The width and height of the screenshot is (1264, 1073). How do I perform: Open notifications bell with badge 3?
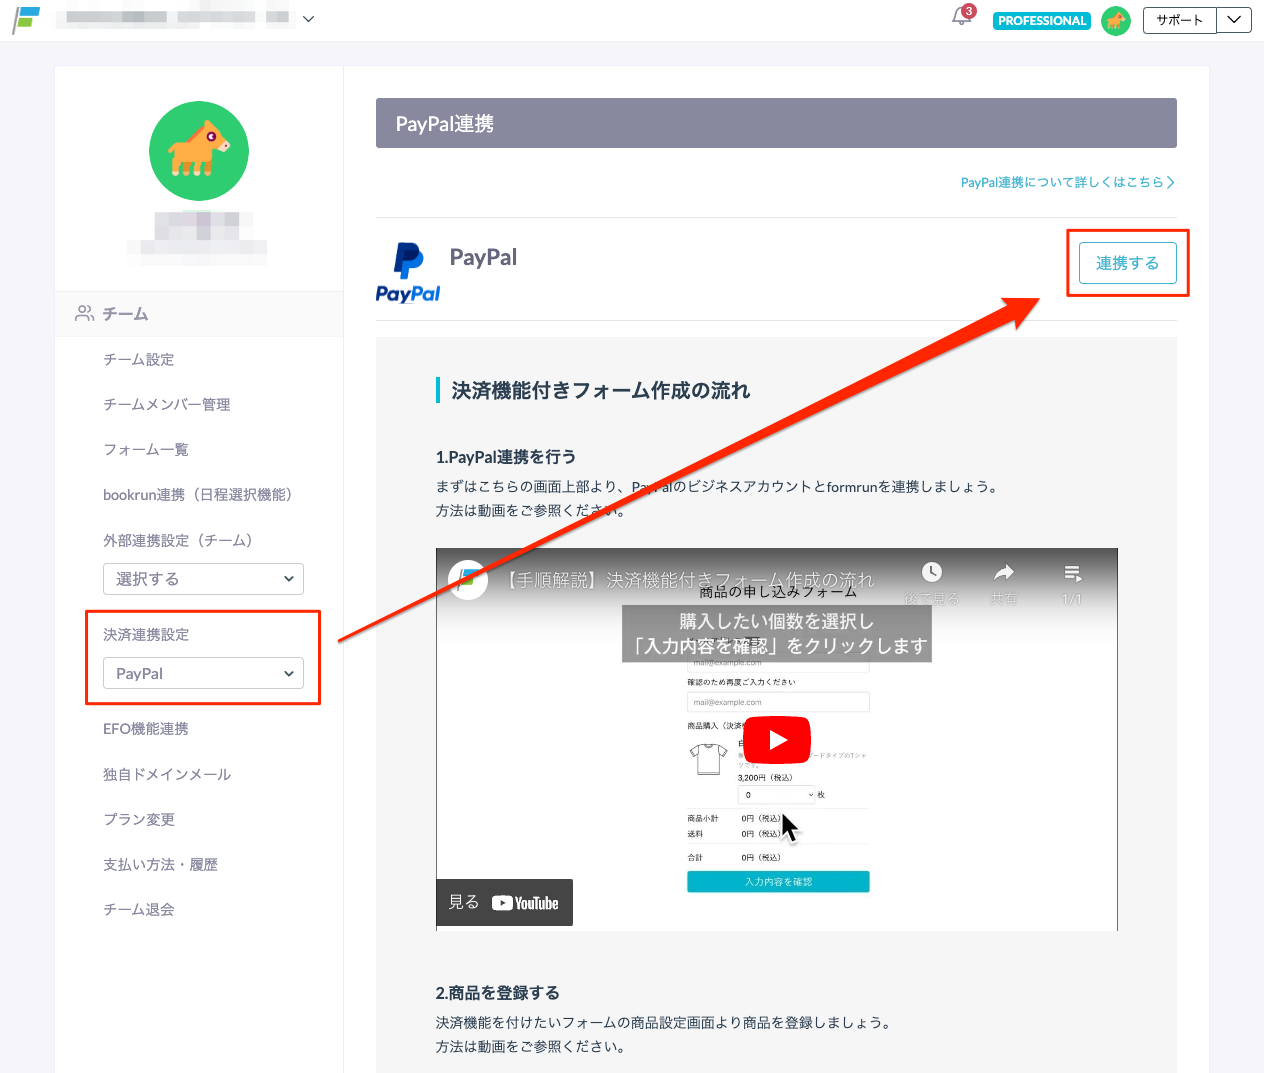click(963, 16)
